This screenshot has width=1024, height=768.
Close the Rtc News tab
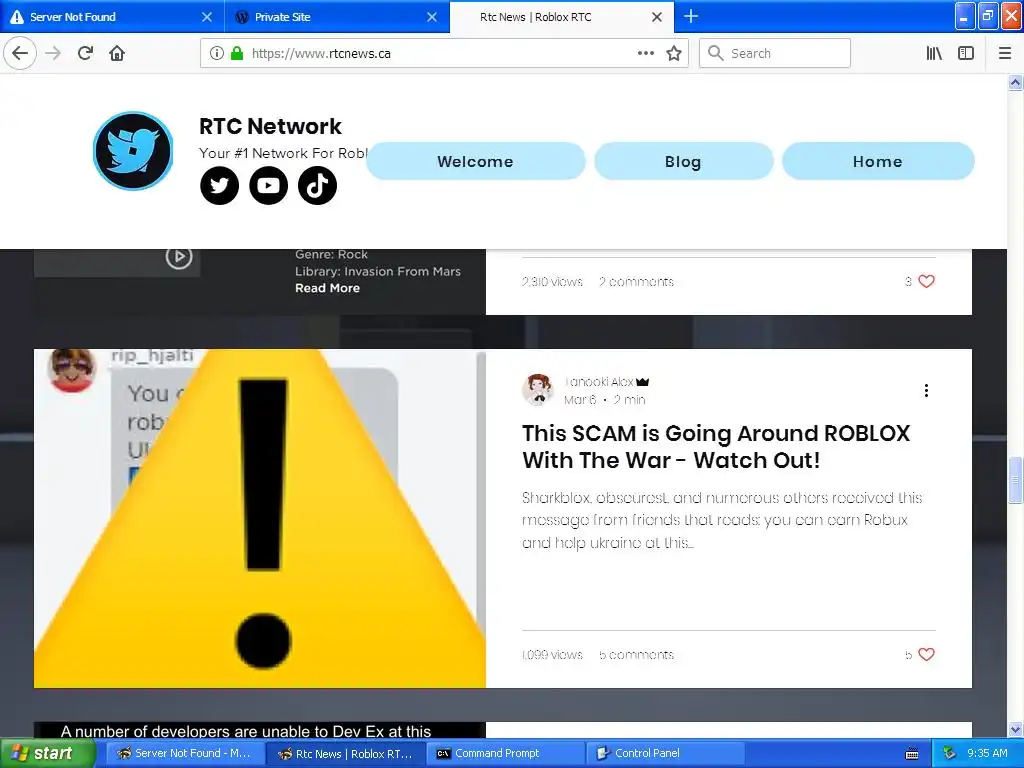657,17
